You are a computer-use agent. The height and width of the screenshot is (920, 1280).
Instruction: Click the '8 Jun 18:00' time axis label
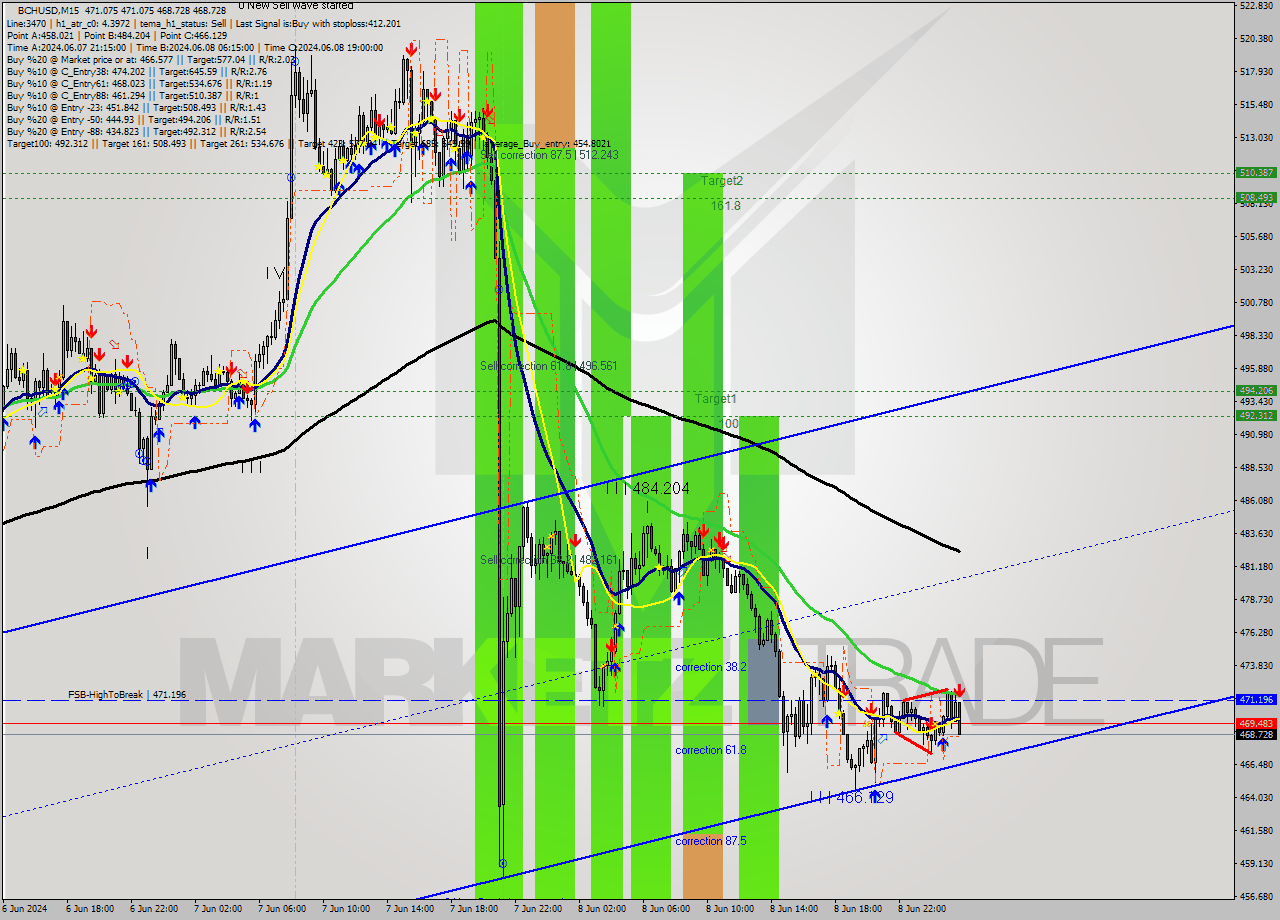(x=858, y=909)
